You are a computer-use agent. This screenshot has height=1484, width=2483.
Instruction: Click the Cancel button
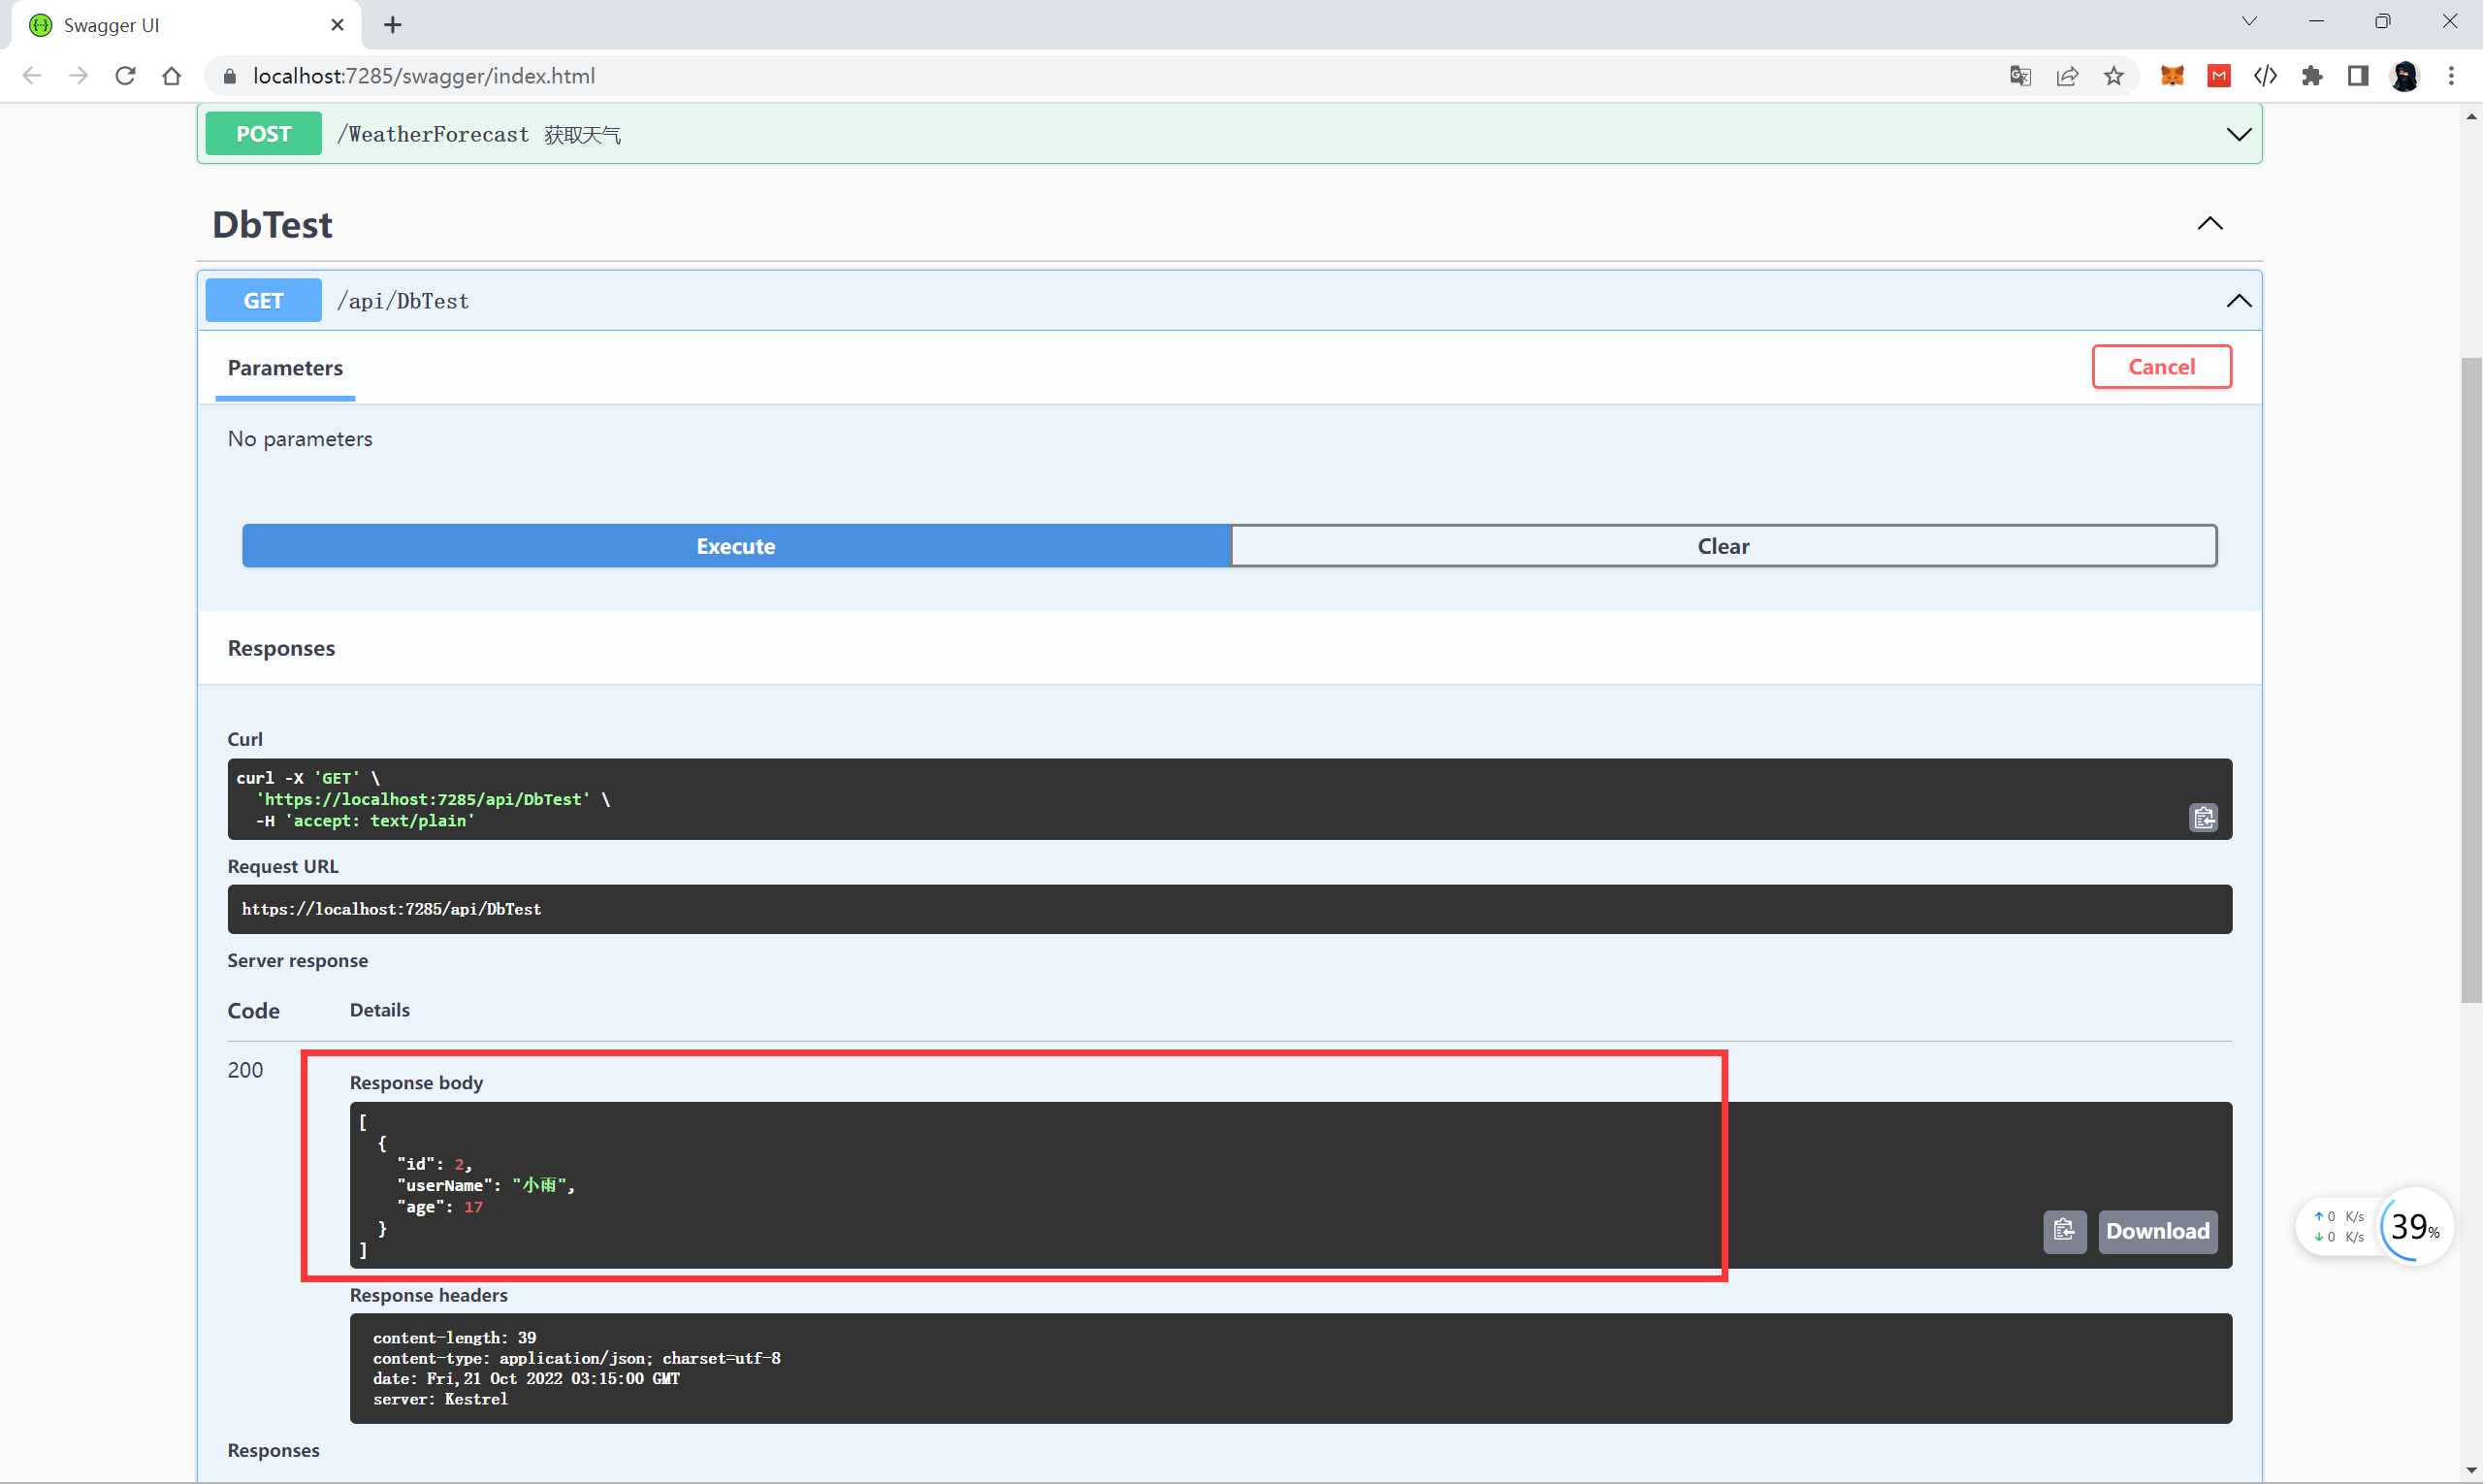[x=2160, y=367]
